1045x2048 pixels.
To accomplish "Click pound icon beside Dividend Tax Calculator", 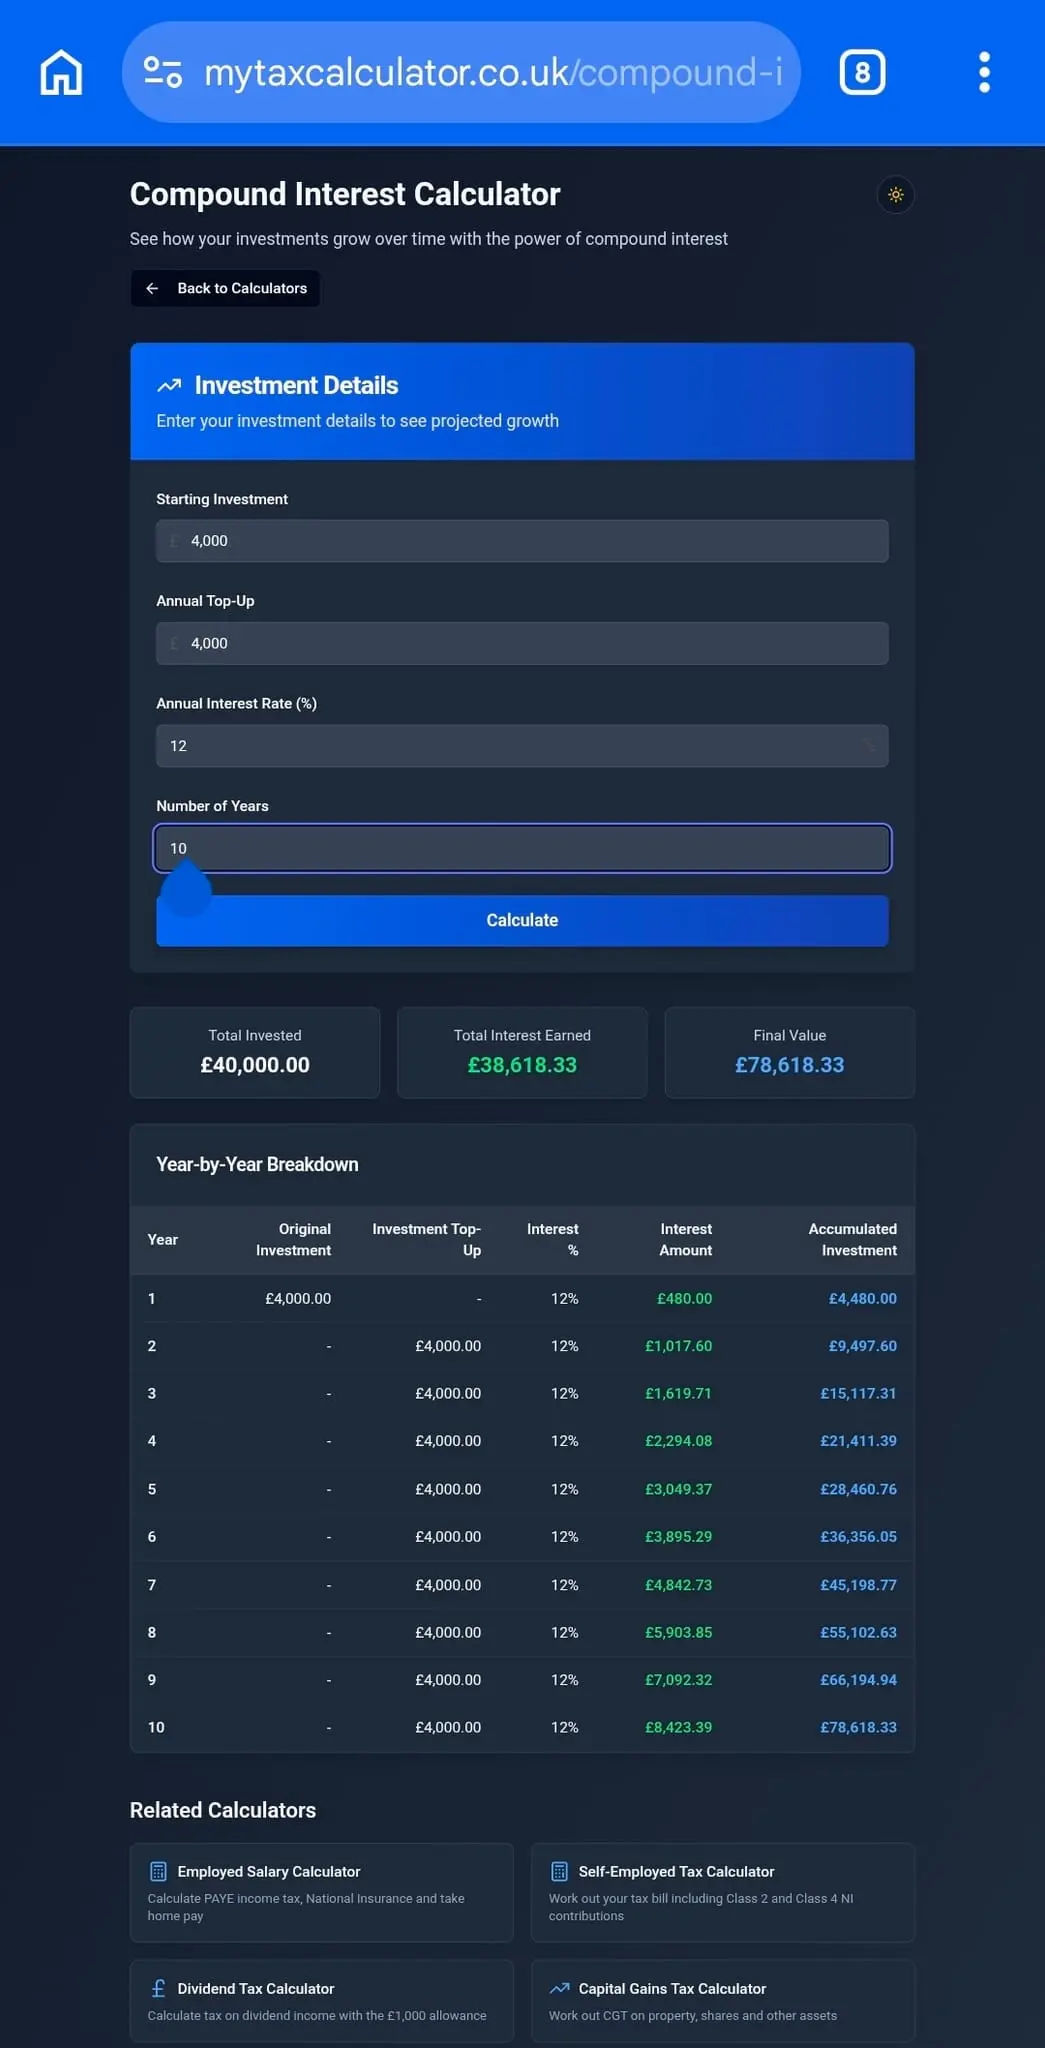I will pos(158,1988).
